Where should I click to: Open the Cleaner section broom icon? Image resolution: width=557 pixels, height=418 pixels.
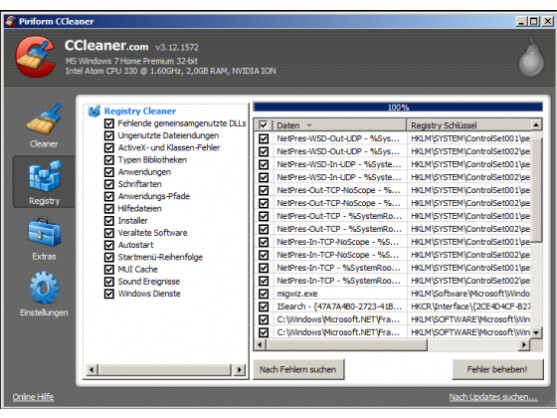pyautogui.click(x=44, y=119)
